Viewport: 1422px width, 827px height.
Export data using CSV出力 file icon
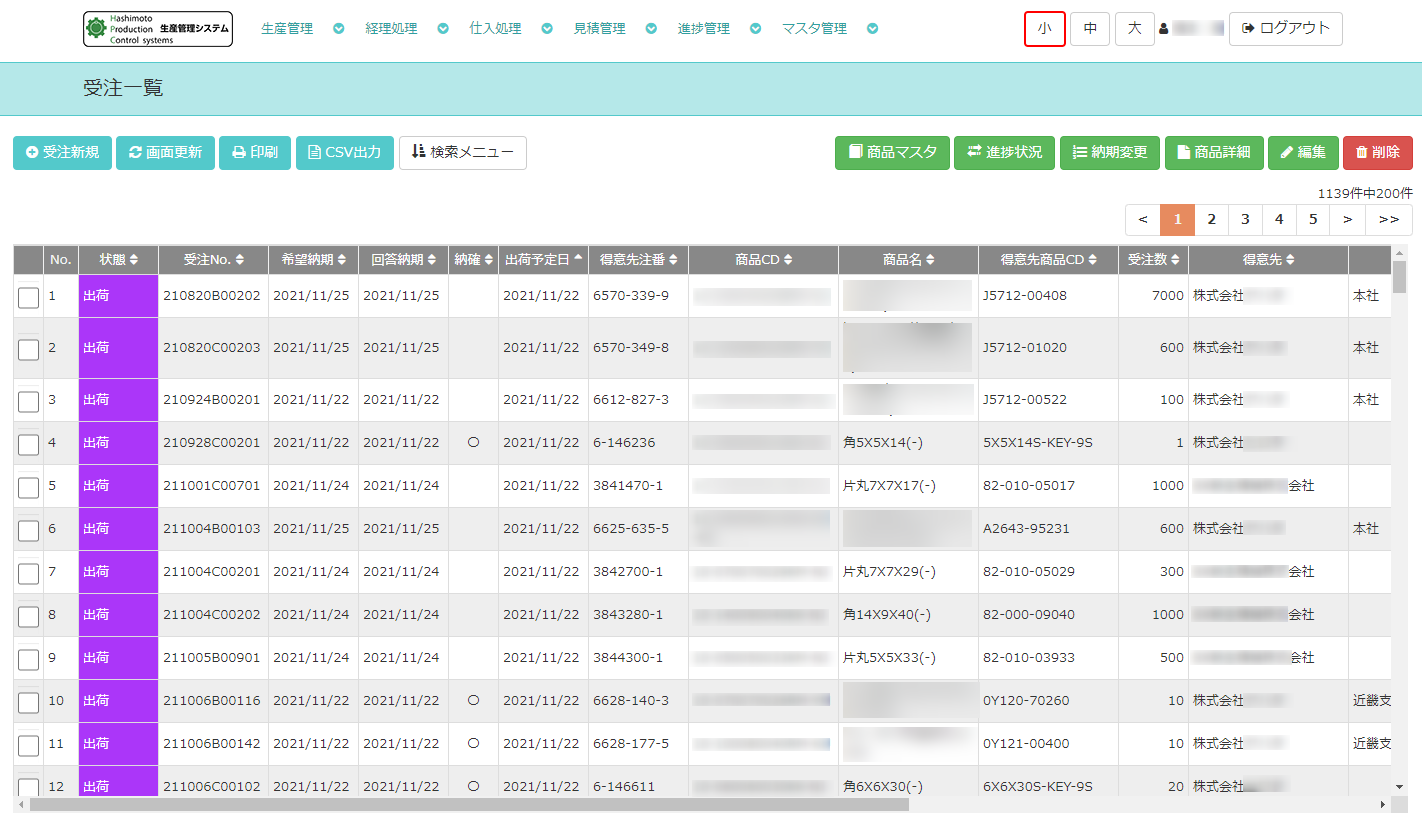[345, 153]
